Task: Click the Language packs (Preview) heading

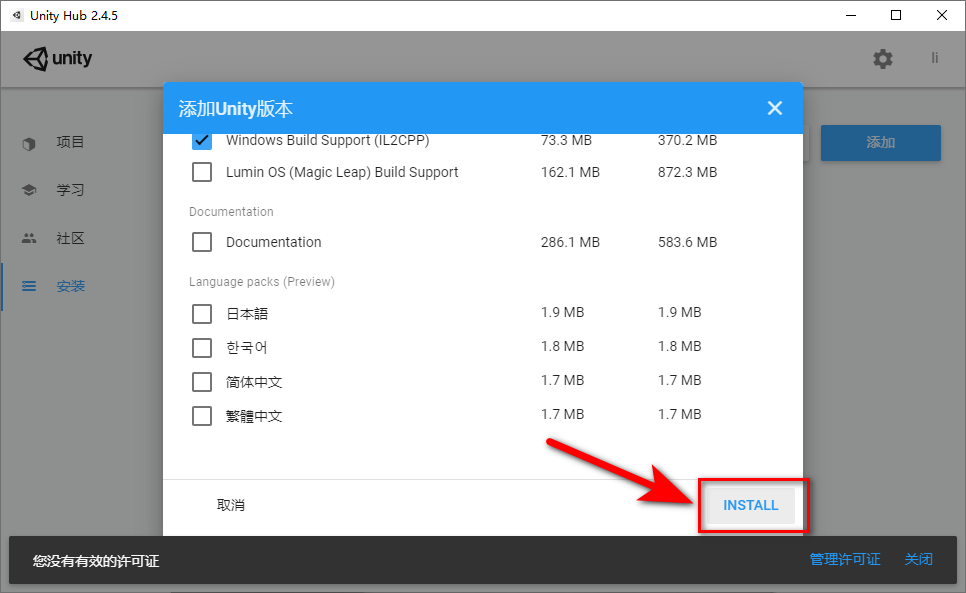Action: [262, 282]
